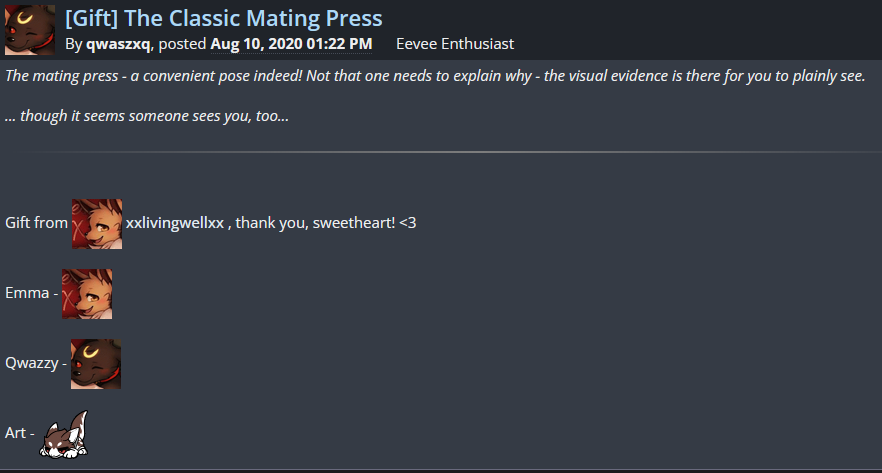Open the avatar icon next to "Gift from"
The image size is (882, 473).
(97, 223)
